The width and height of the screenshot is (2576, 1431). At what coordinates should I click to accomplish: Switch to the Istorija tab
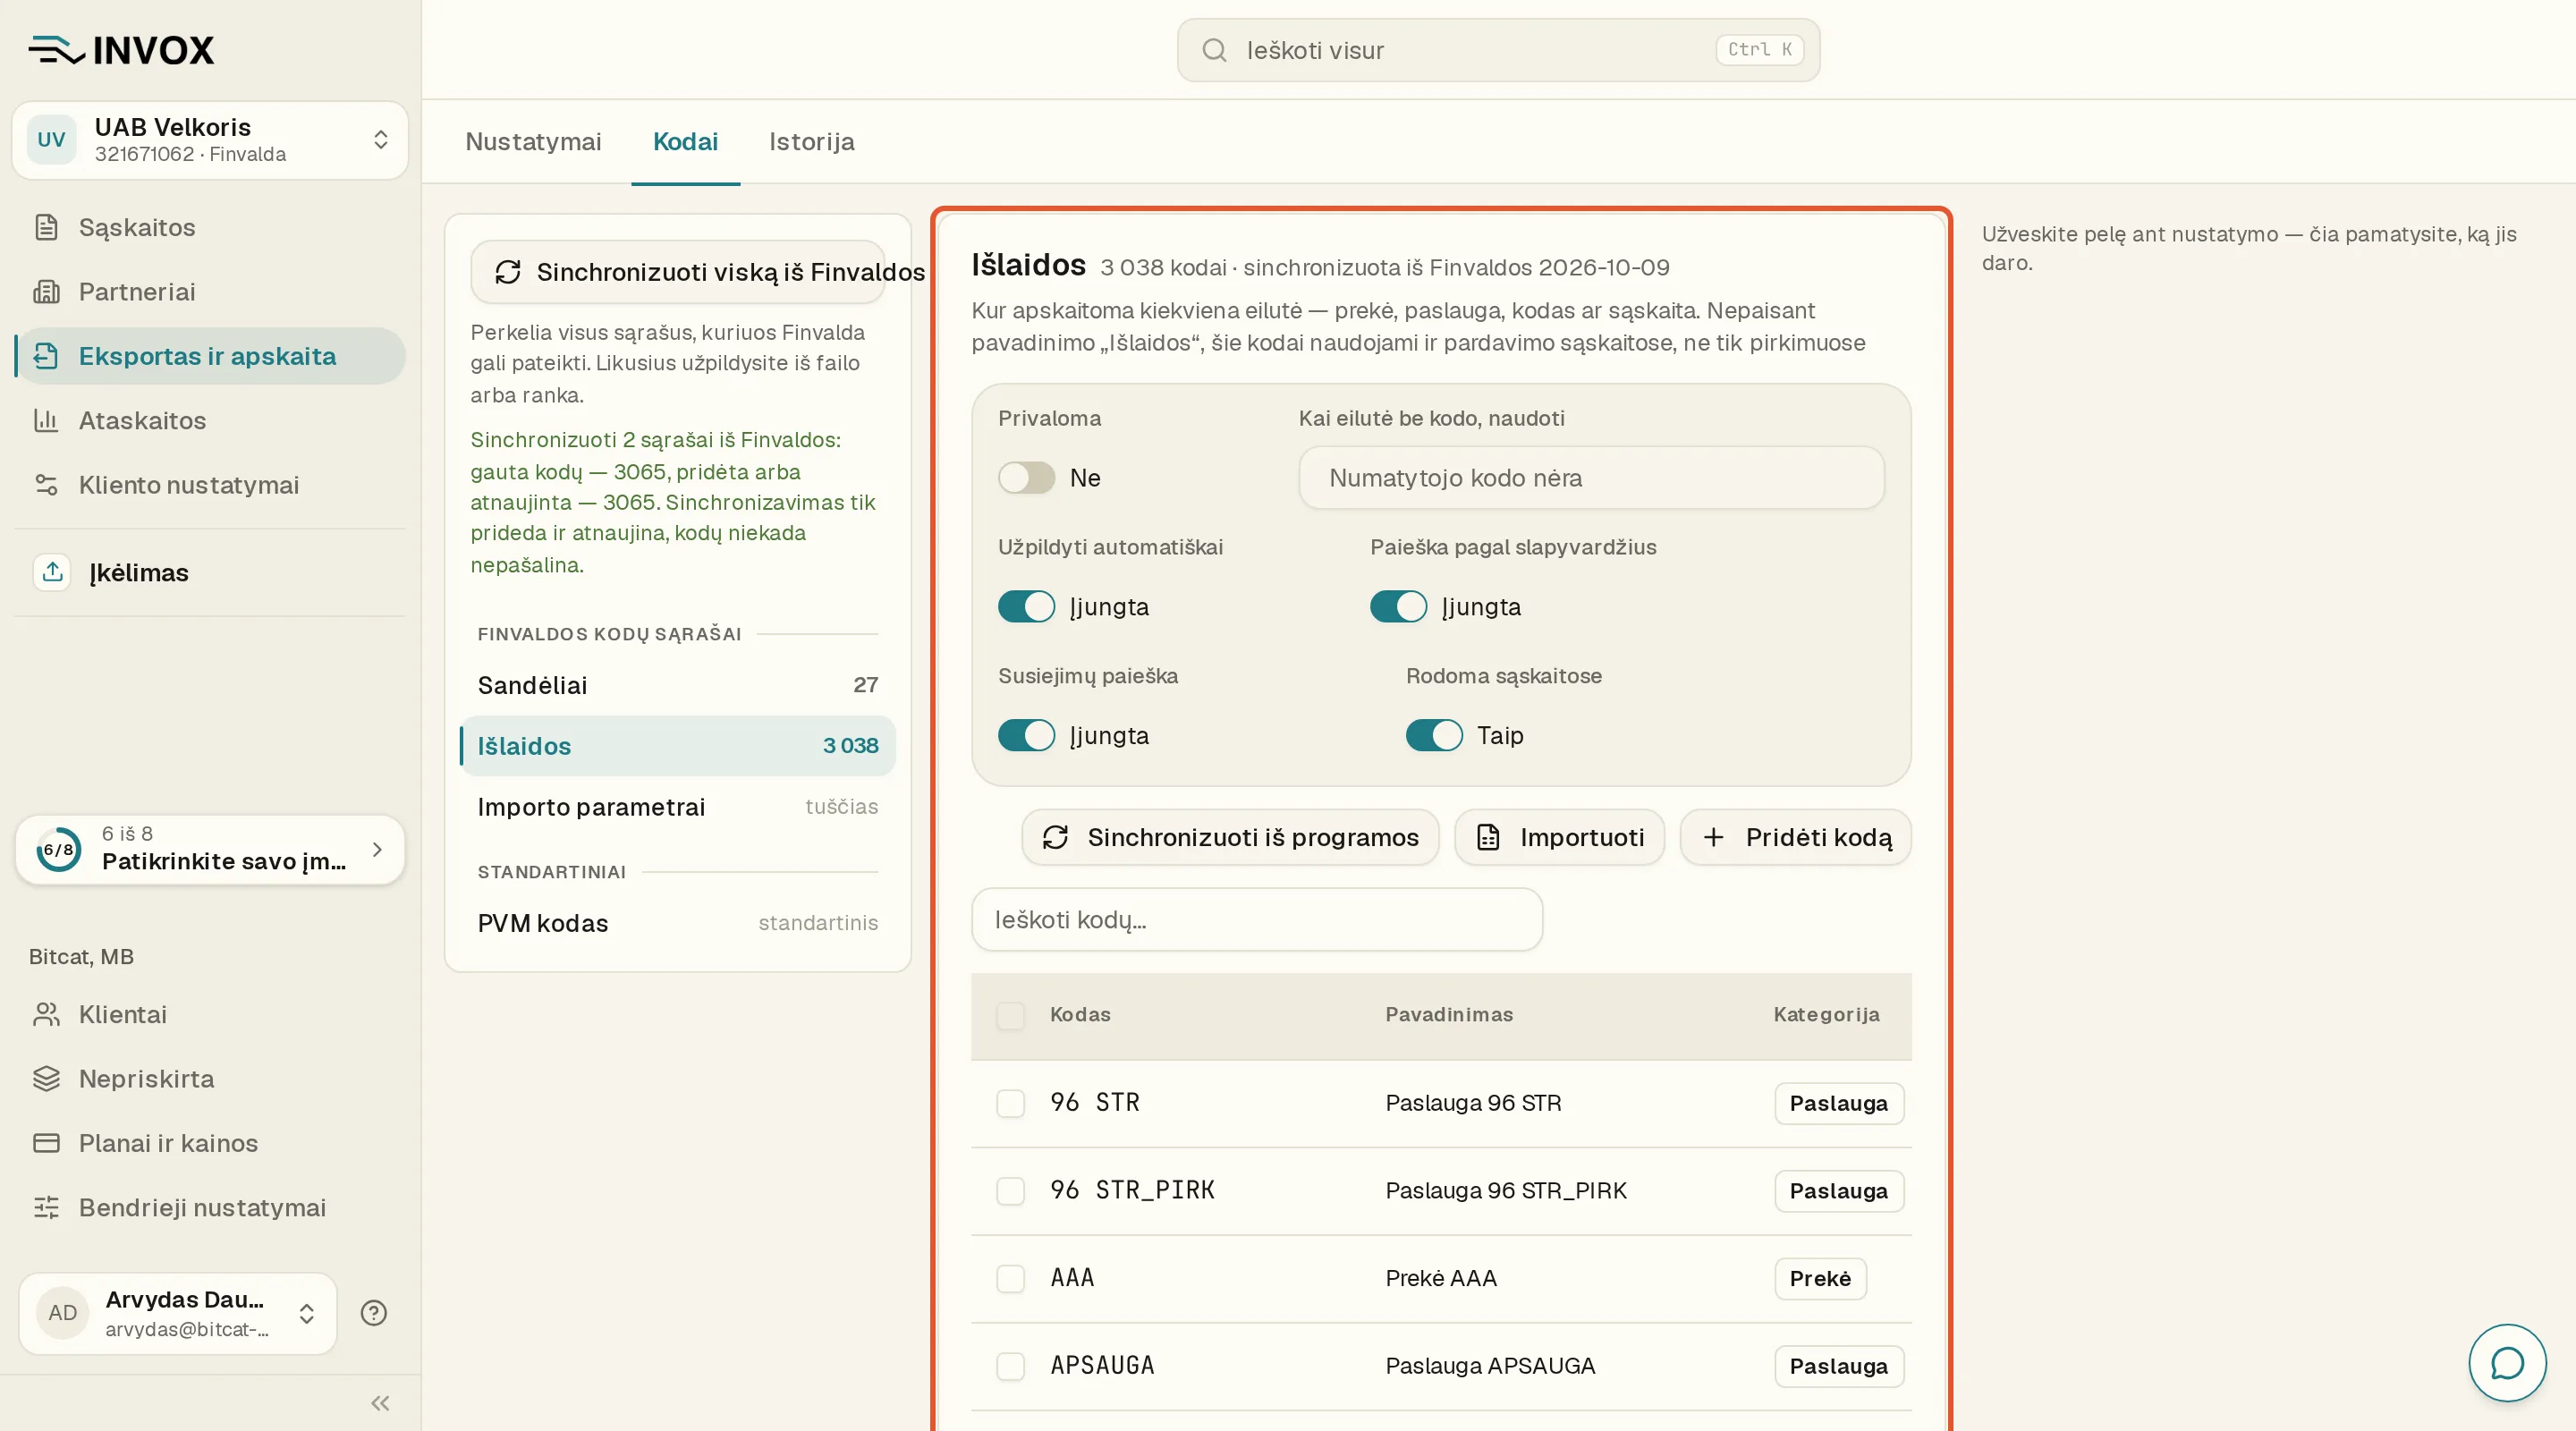[x=811, y=142]
